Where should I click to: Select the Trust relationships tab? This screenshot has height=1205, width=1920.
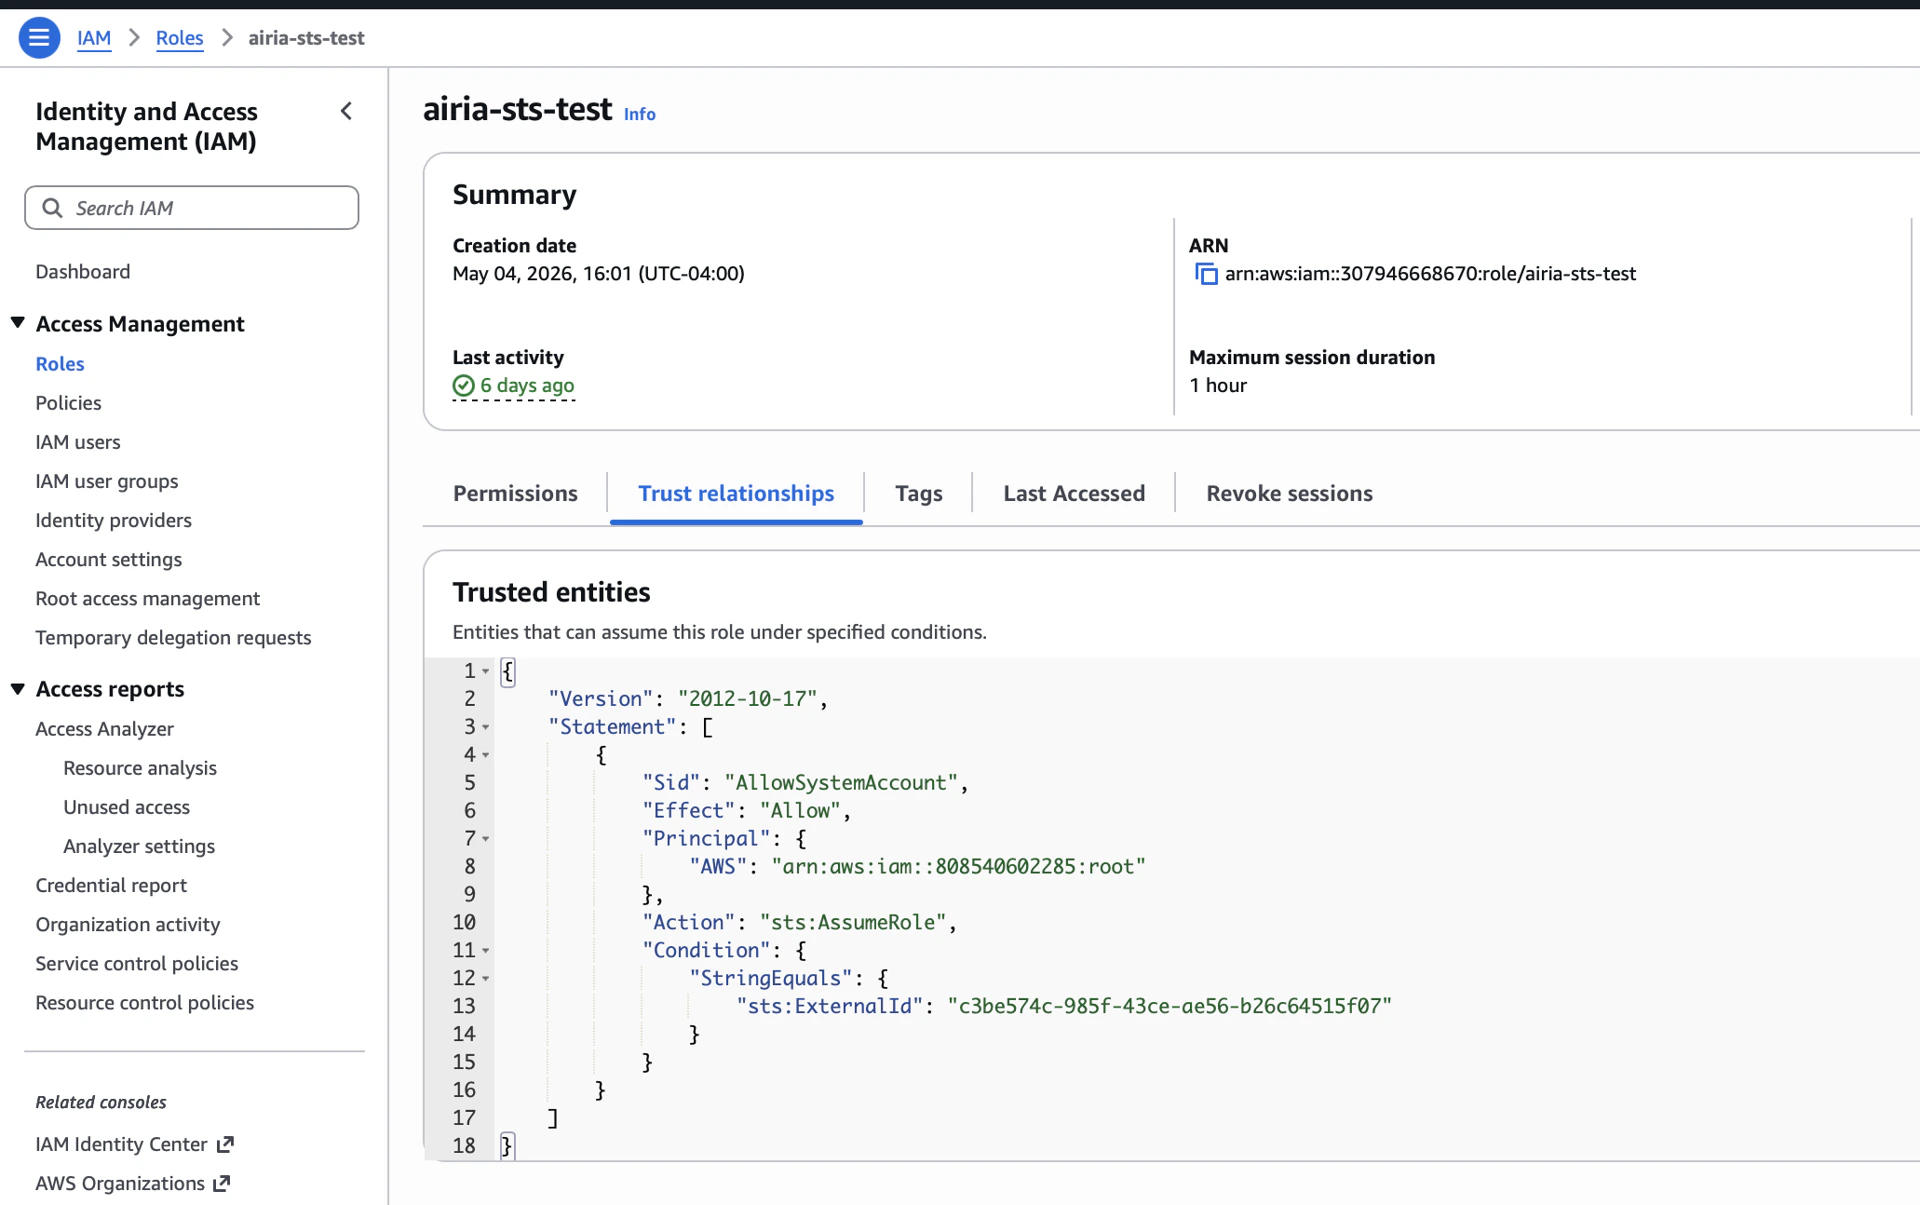click(736, 493)
